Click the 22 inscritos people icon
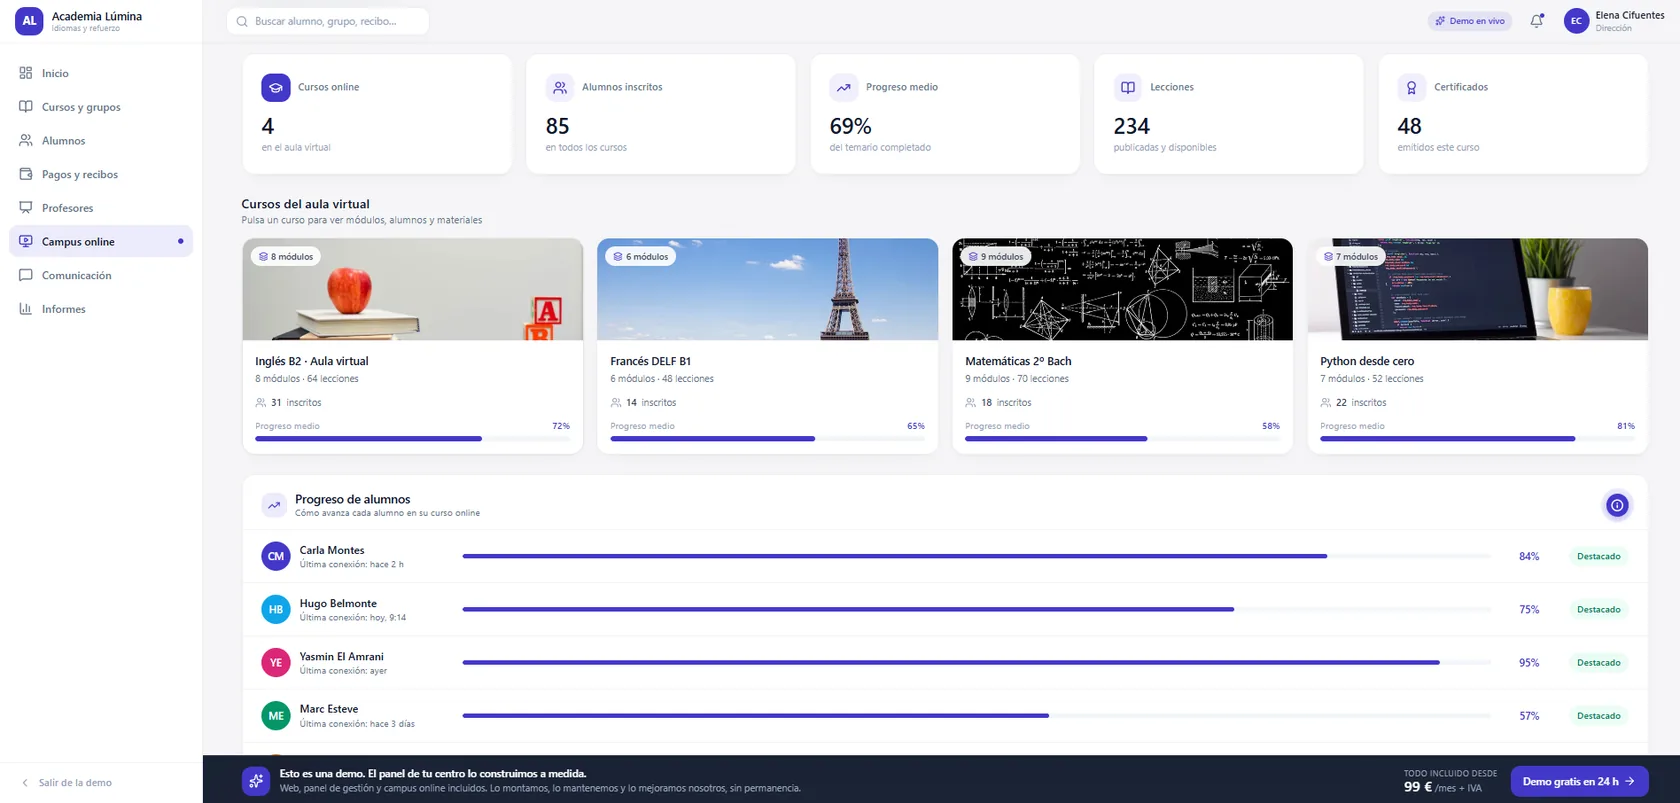 click(x=1326, y=403)
